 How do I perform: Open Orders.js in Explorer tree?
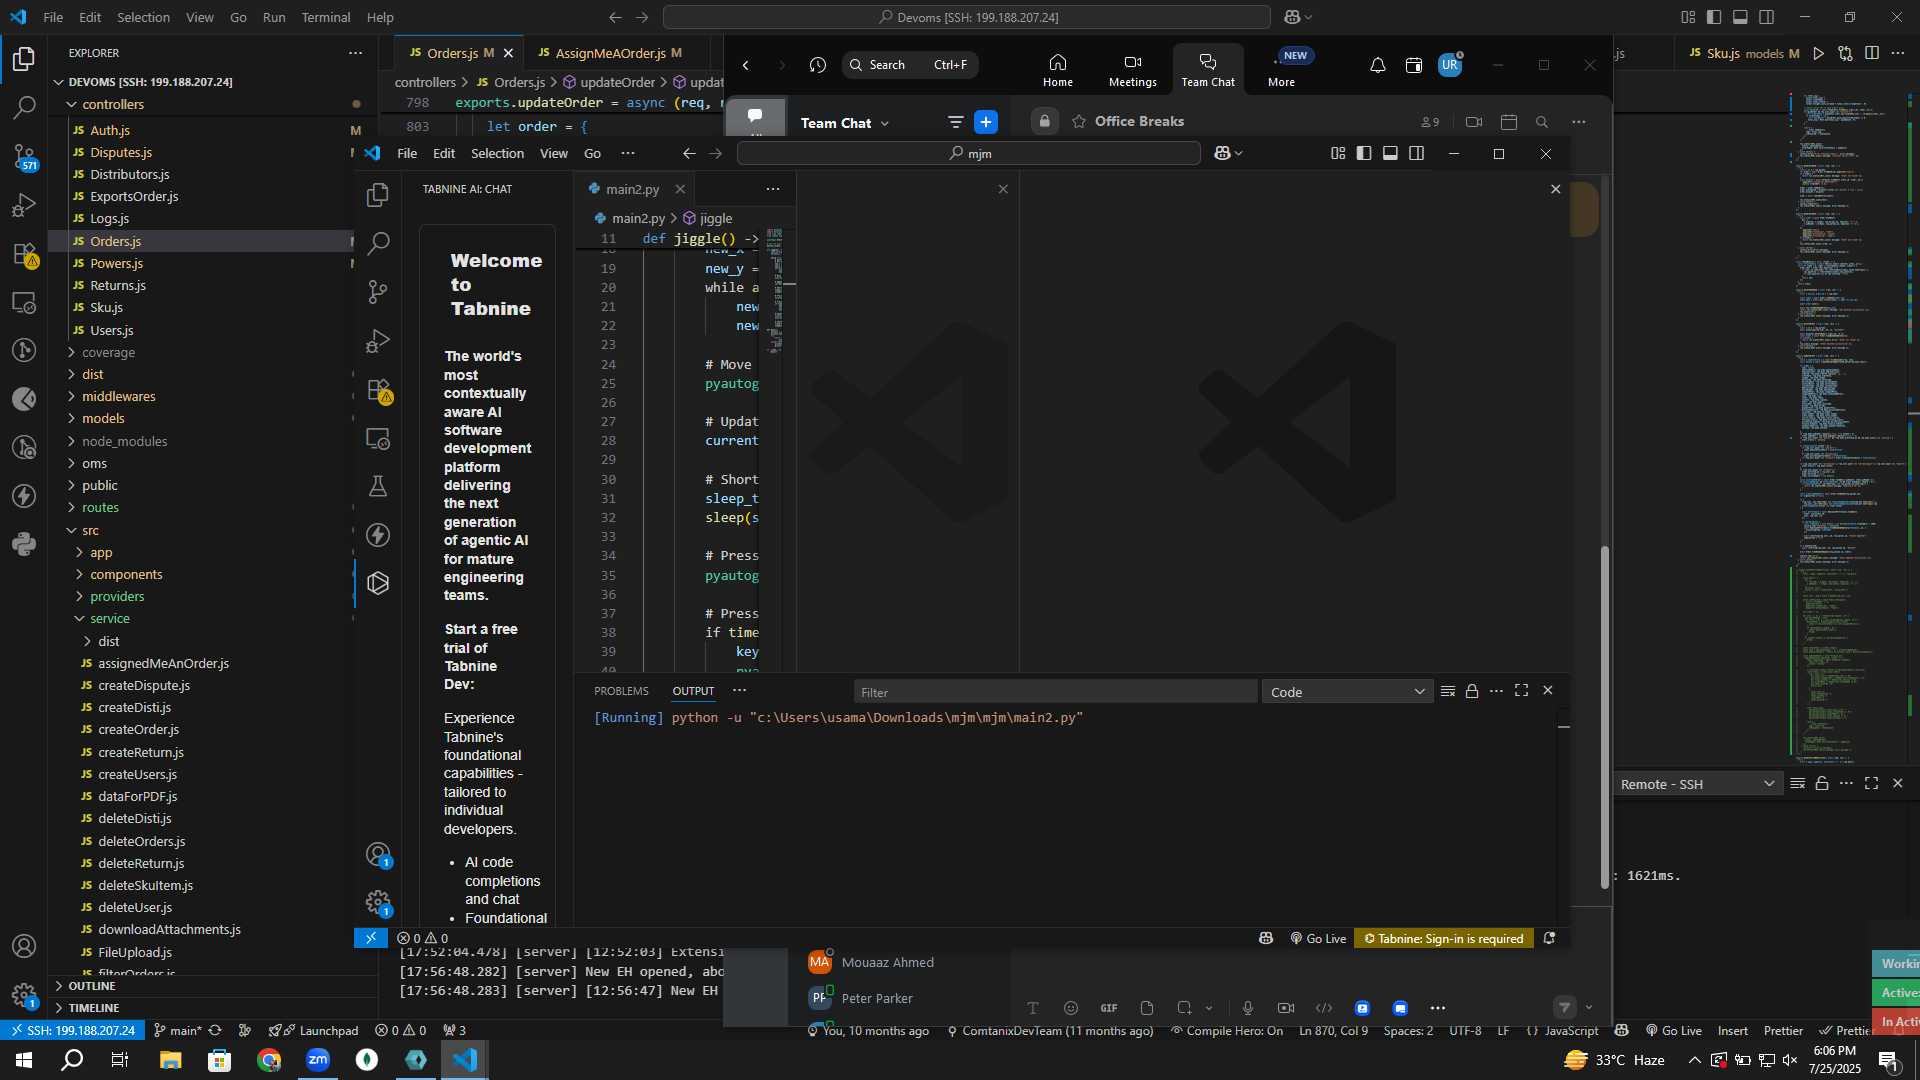coord(115,241)
